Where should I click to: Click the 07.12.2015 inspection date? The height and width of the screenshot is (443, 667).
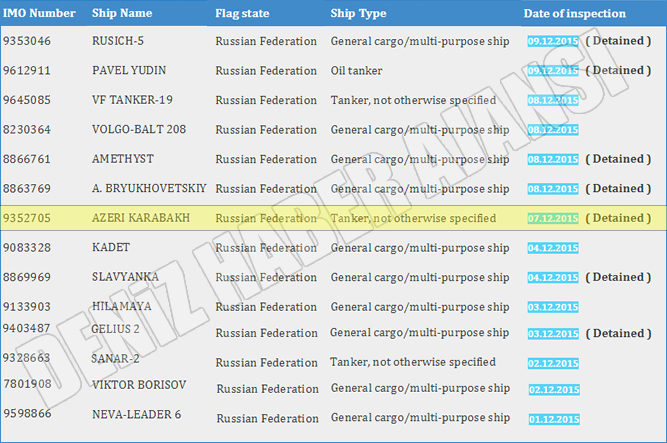[x=552, y=218]
